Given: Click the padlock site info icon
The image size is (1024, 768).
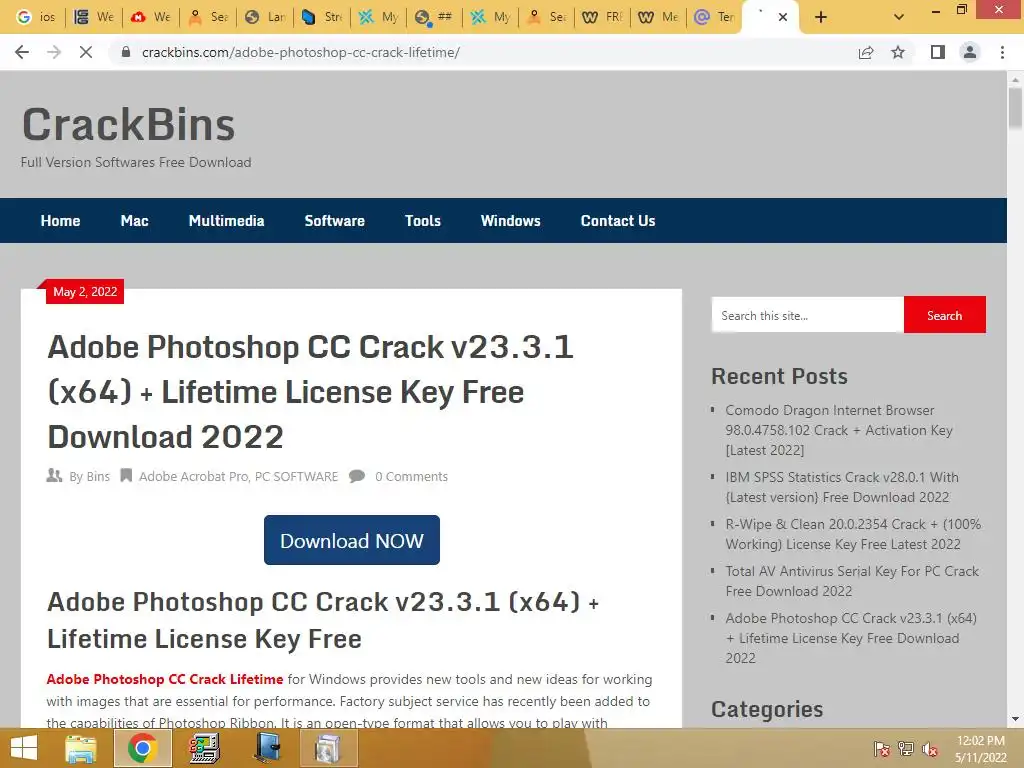Looking at the screenshot, I should (x=126, y=52).
